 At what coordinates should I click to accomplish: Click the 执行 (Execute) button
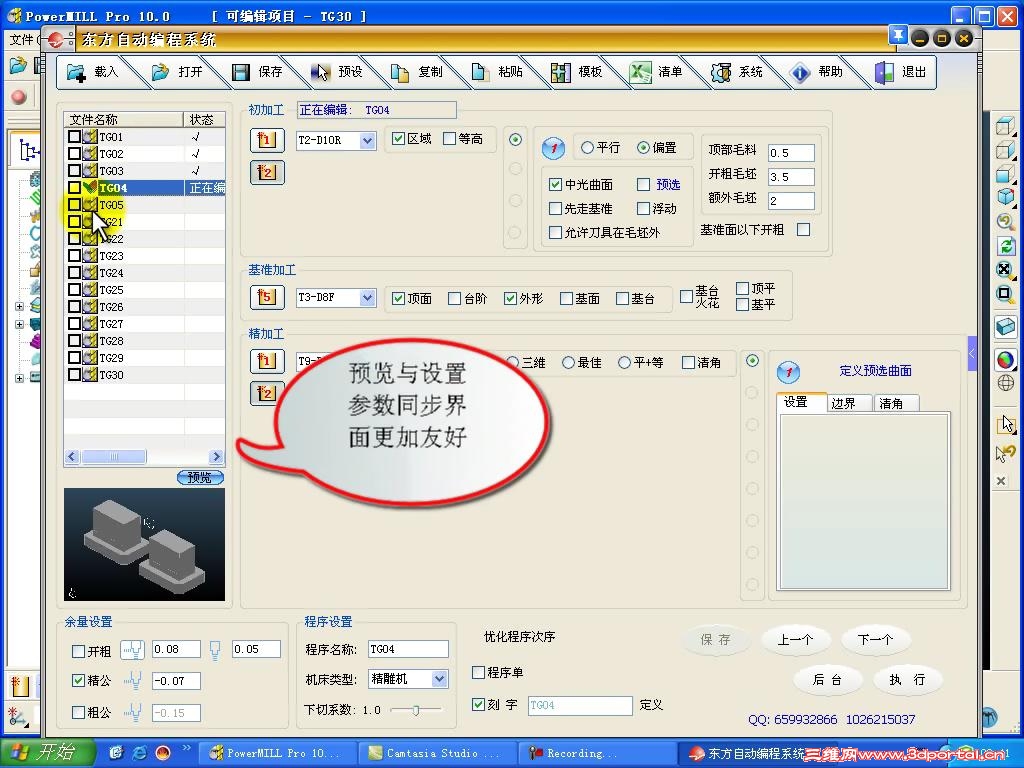[907, 680]
